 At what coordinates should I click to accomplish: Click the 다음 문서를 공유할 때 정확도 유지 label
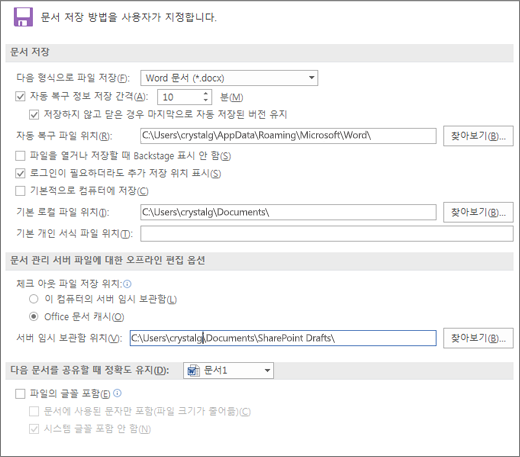(x=89, y=370)
